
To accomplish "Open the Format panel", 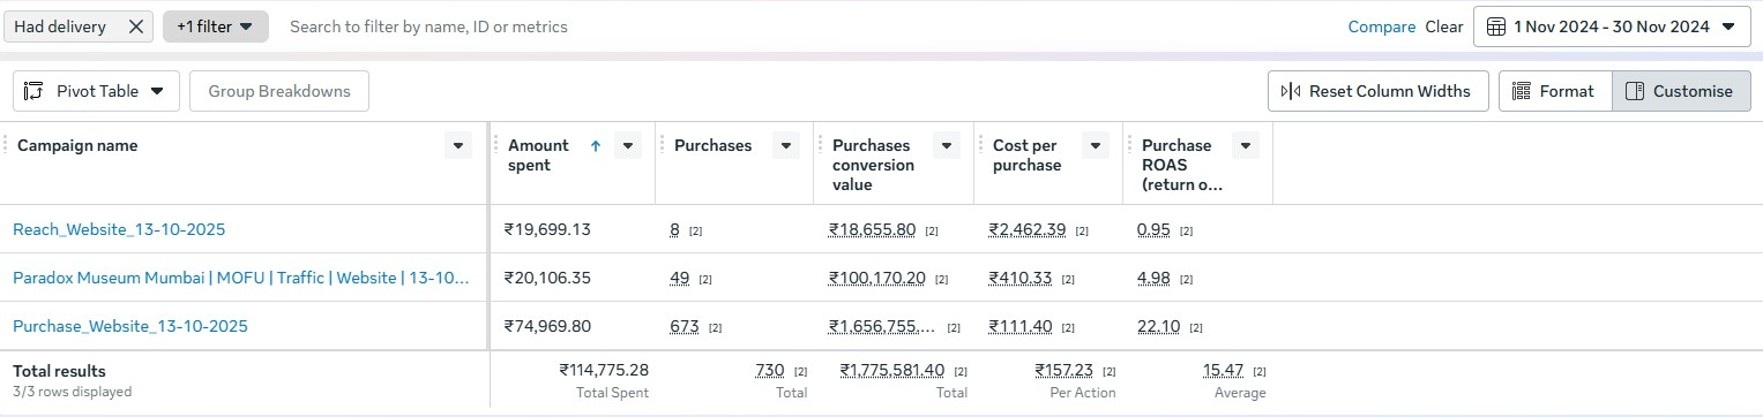I will point(1555,91).
